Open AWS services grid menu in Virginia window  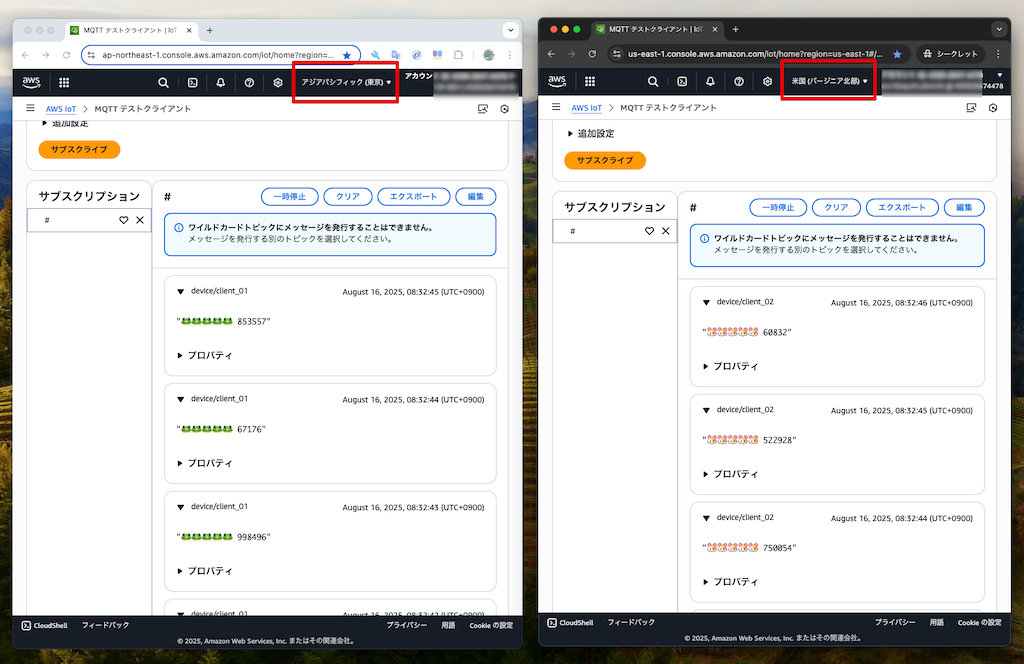click(590, 81)
